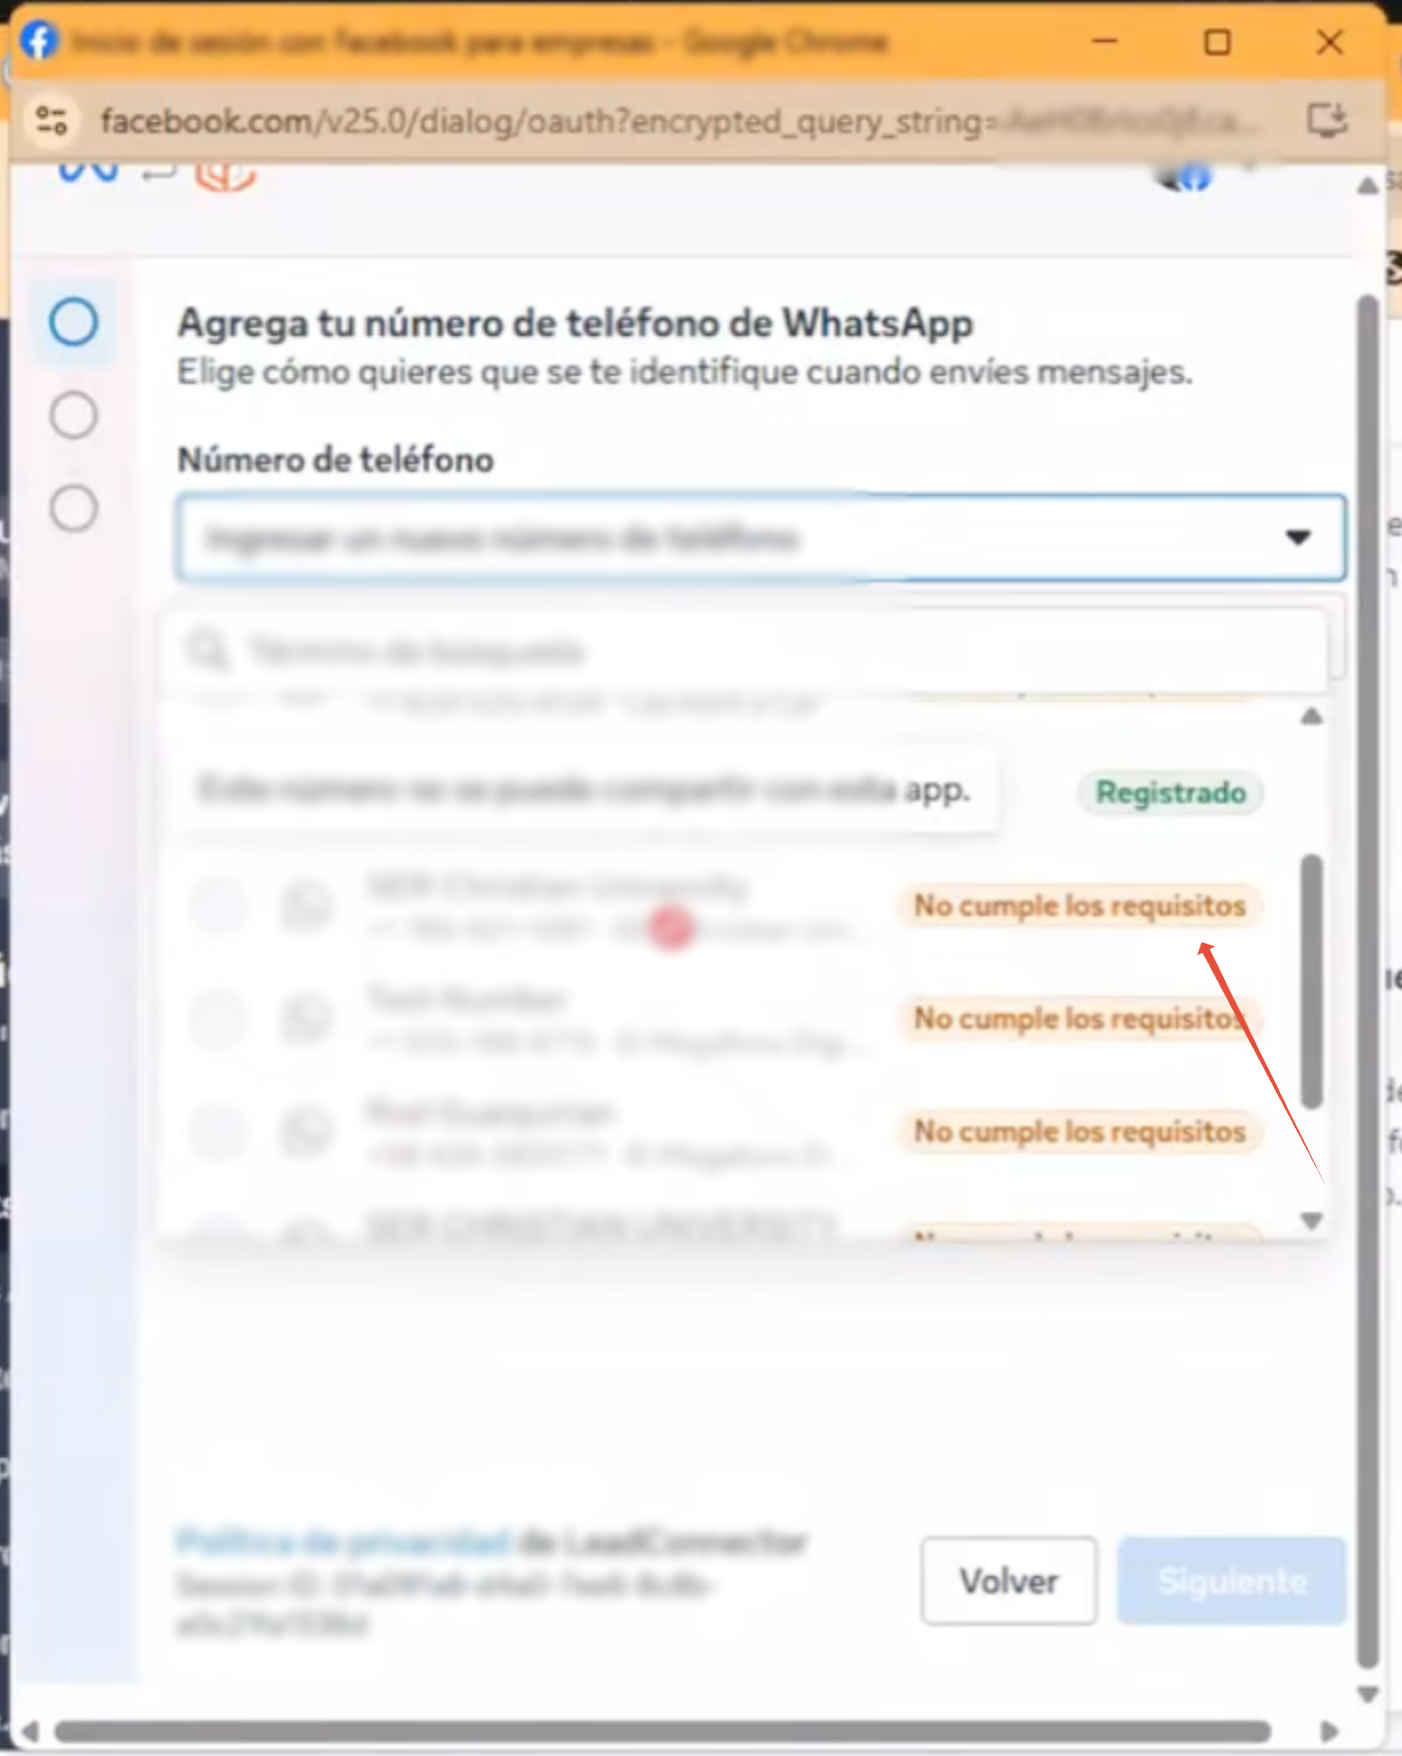Select the first step circle in sidebar

(x=74, y=322)
